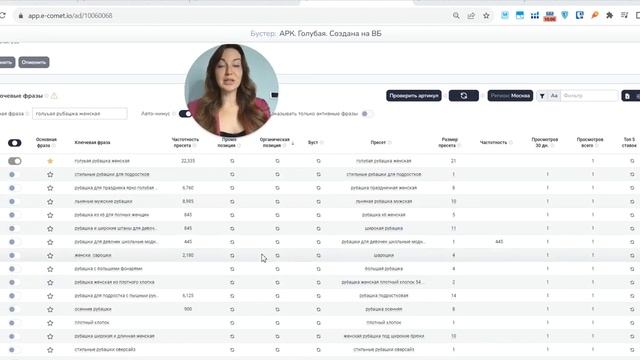Refresh promo position for рубашка с большими фонарями
Screen dimensions: 640x360
coord(232,269)
